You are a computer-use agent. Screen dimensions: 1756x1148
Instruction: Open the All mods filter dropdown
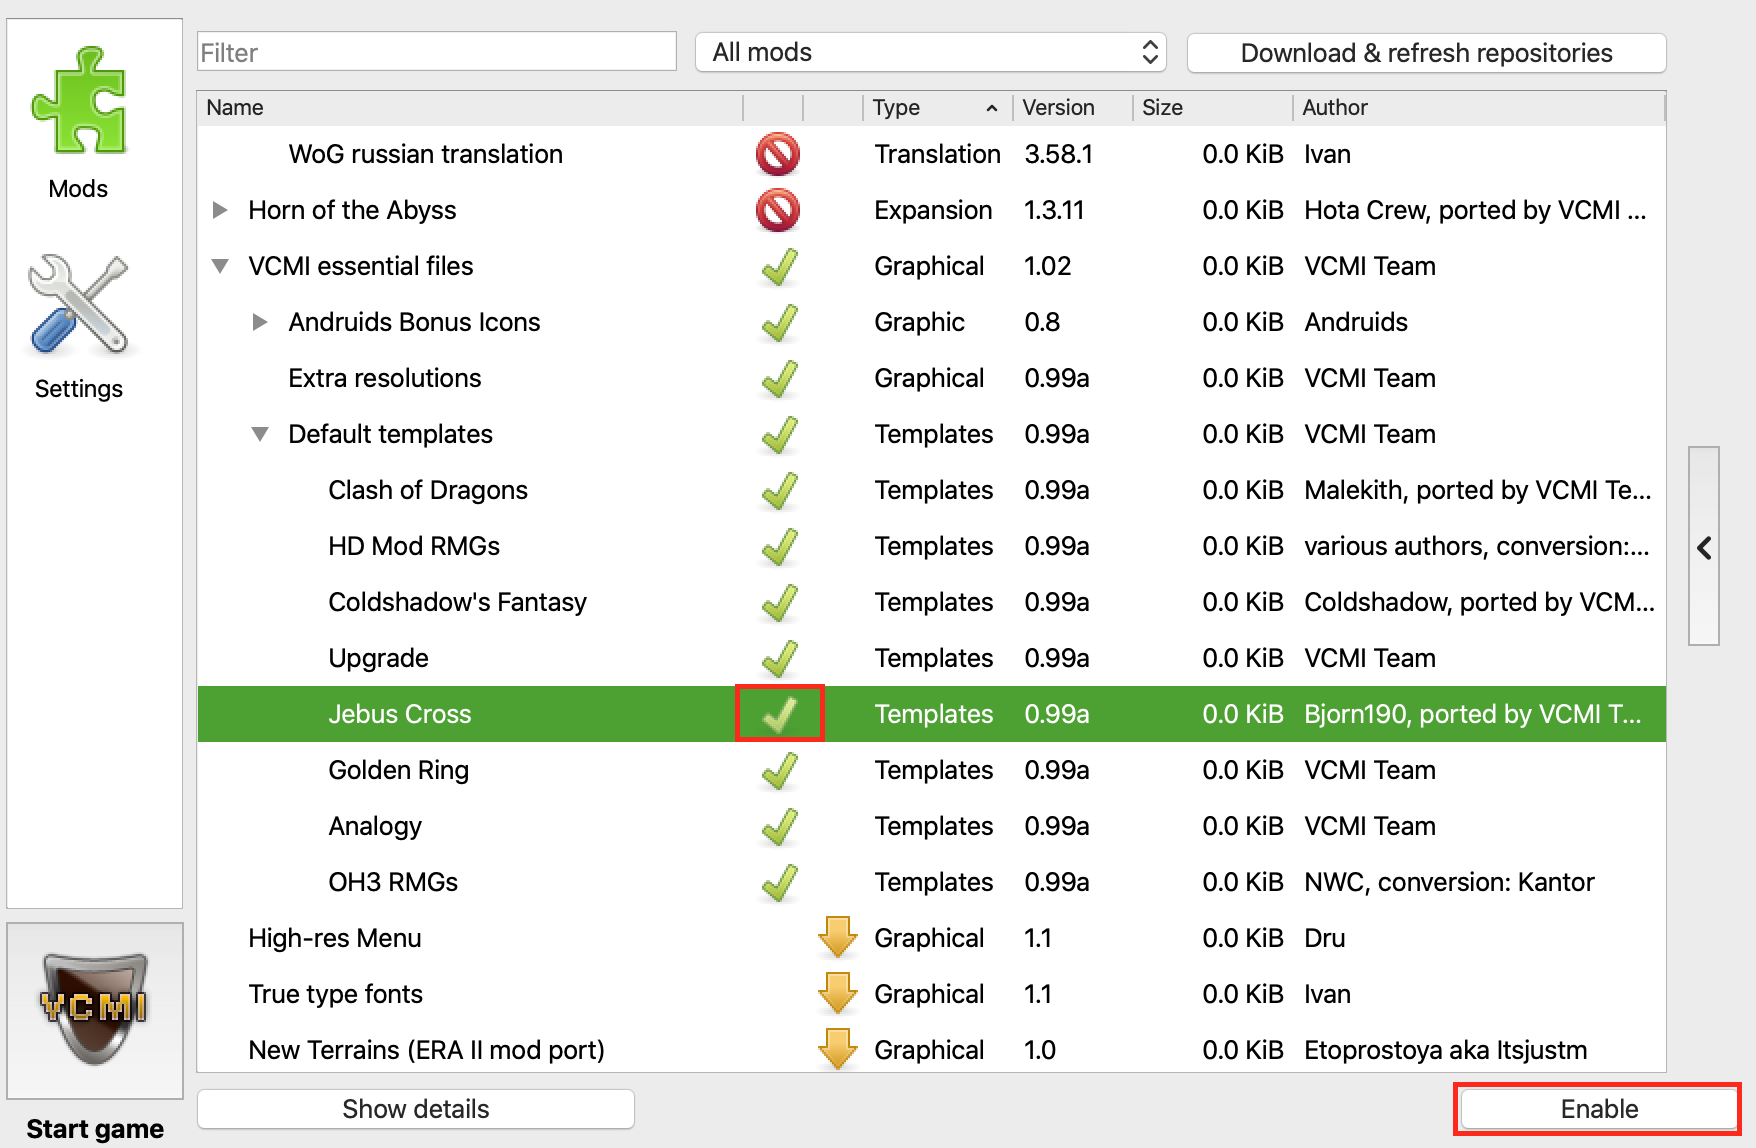[931, 53]
